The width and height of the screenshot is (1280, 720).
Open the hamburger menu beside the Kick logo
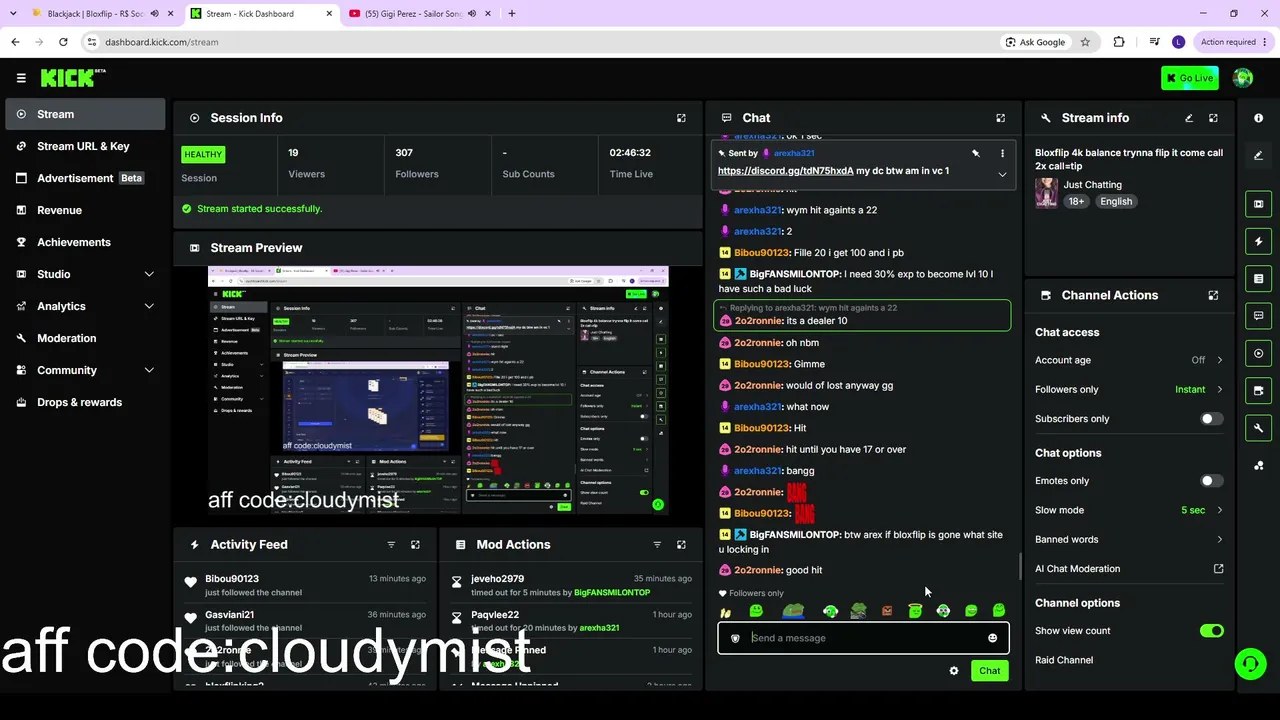click(21, 78)
